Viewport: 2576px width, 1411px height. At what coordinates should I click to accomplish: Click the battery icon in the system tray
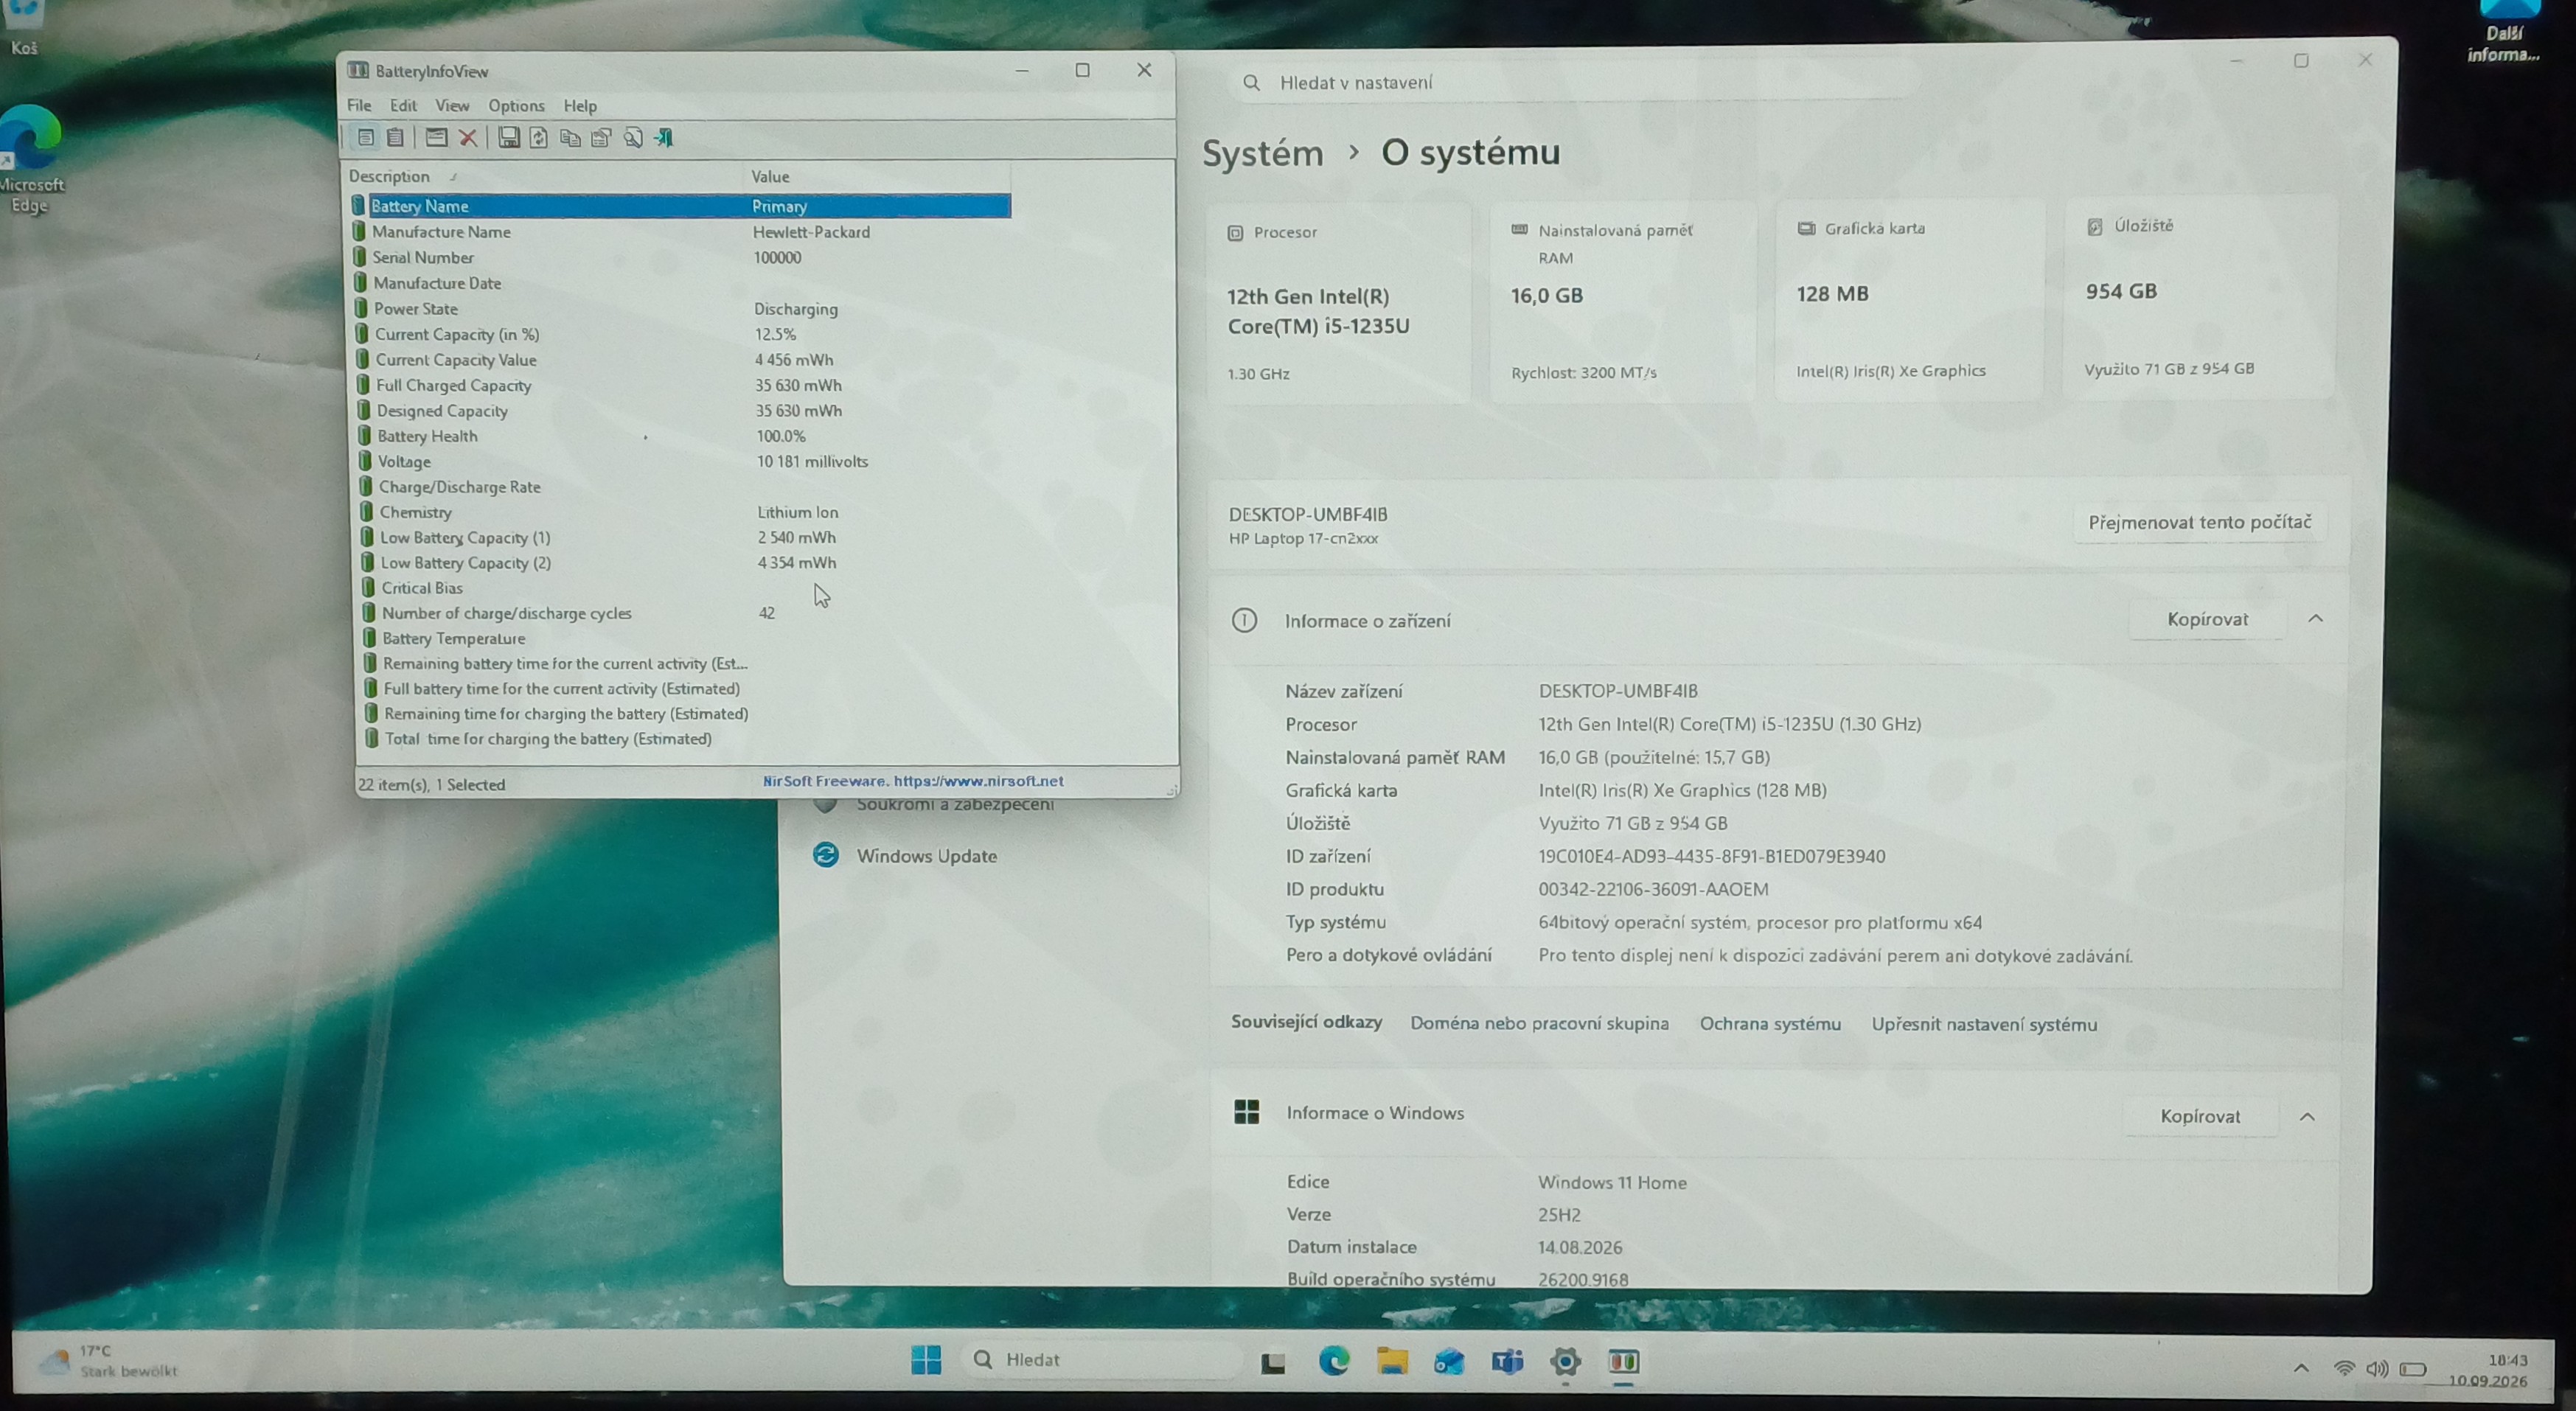[x=2413, y=1369]
